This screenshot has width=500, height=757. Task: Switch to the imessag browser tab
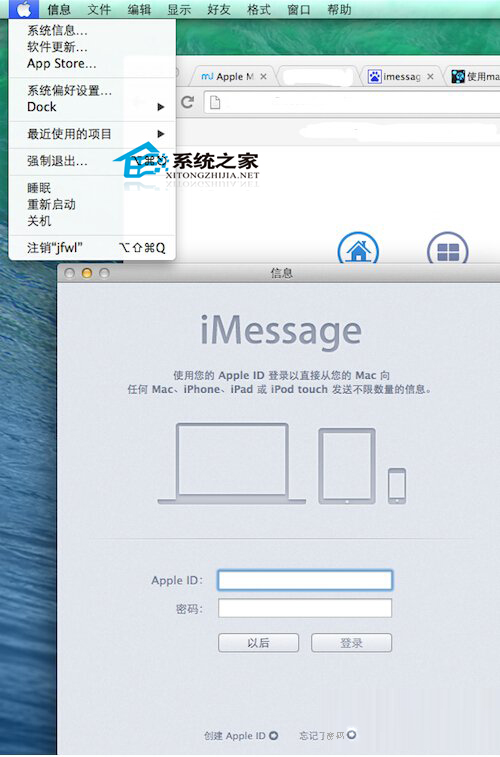click(x=401, y=76)
